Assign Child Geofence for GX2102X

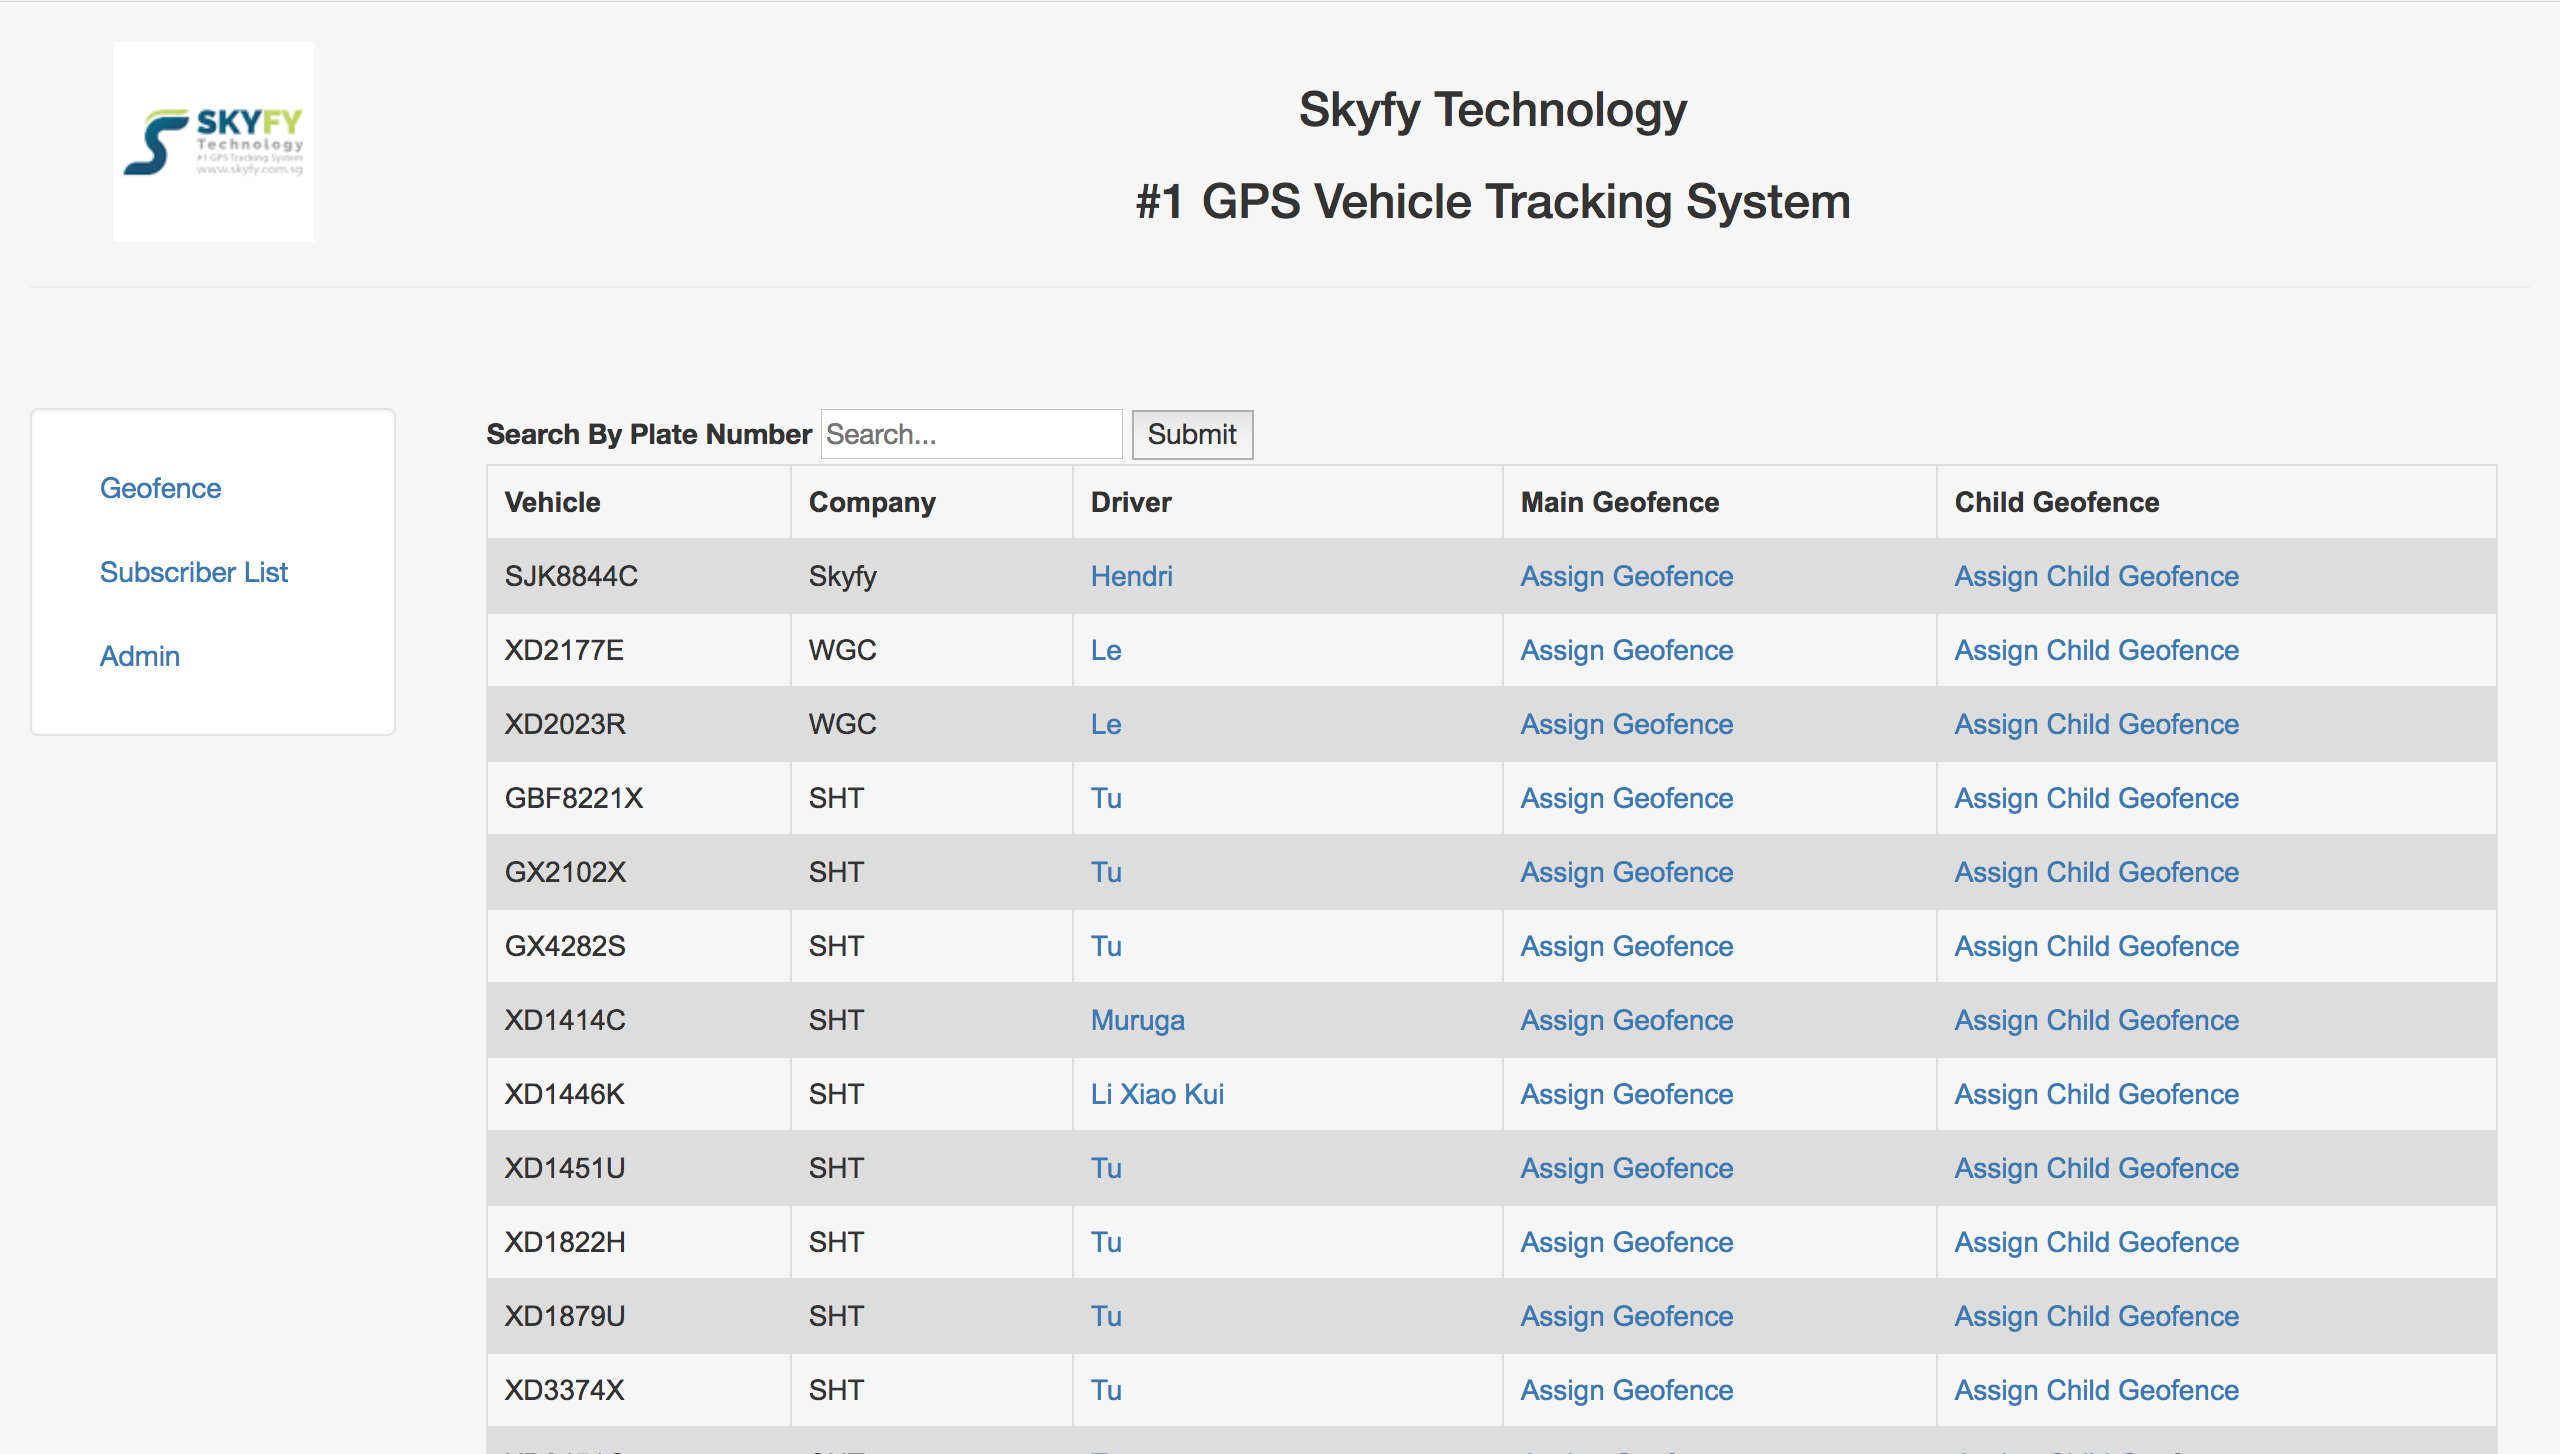[2096, 872]
